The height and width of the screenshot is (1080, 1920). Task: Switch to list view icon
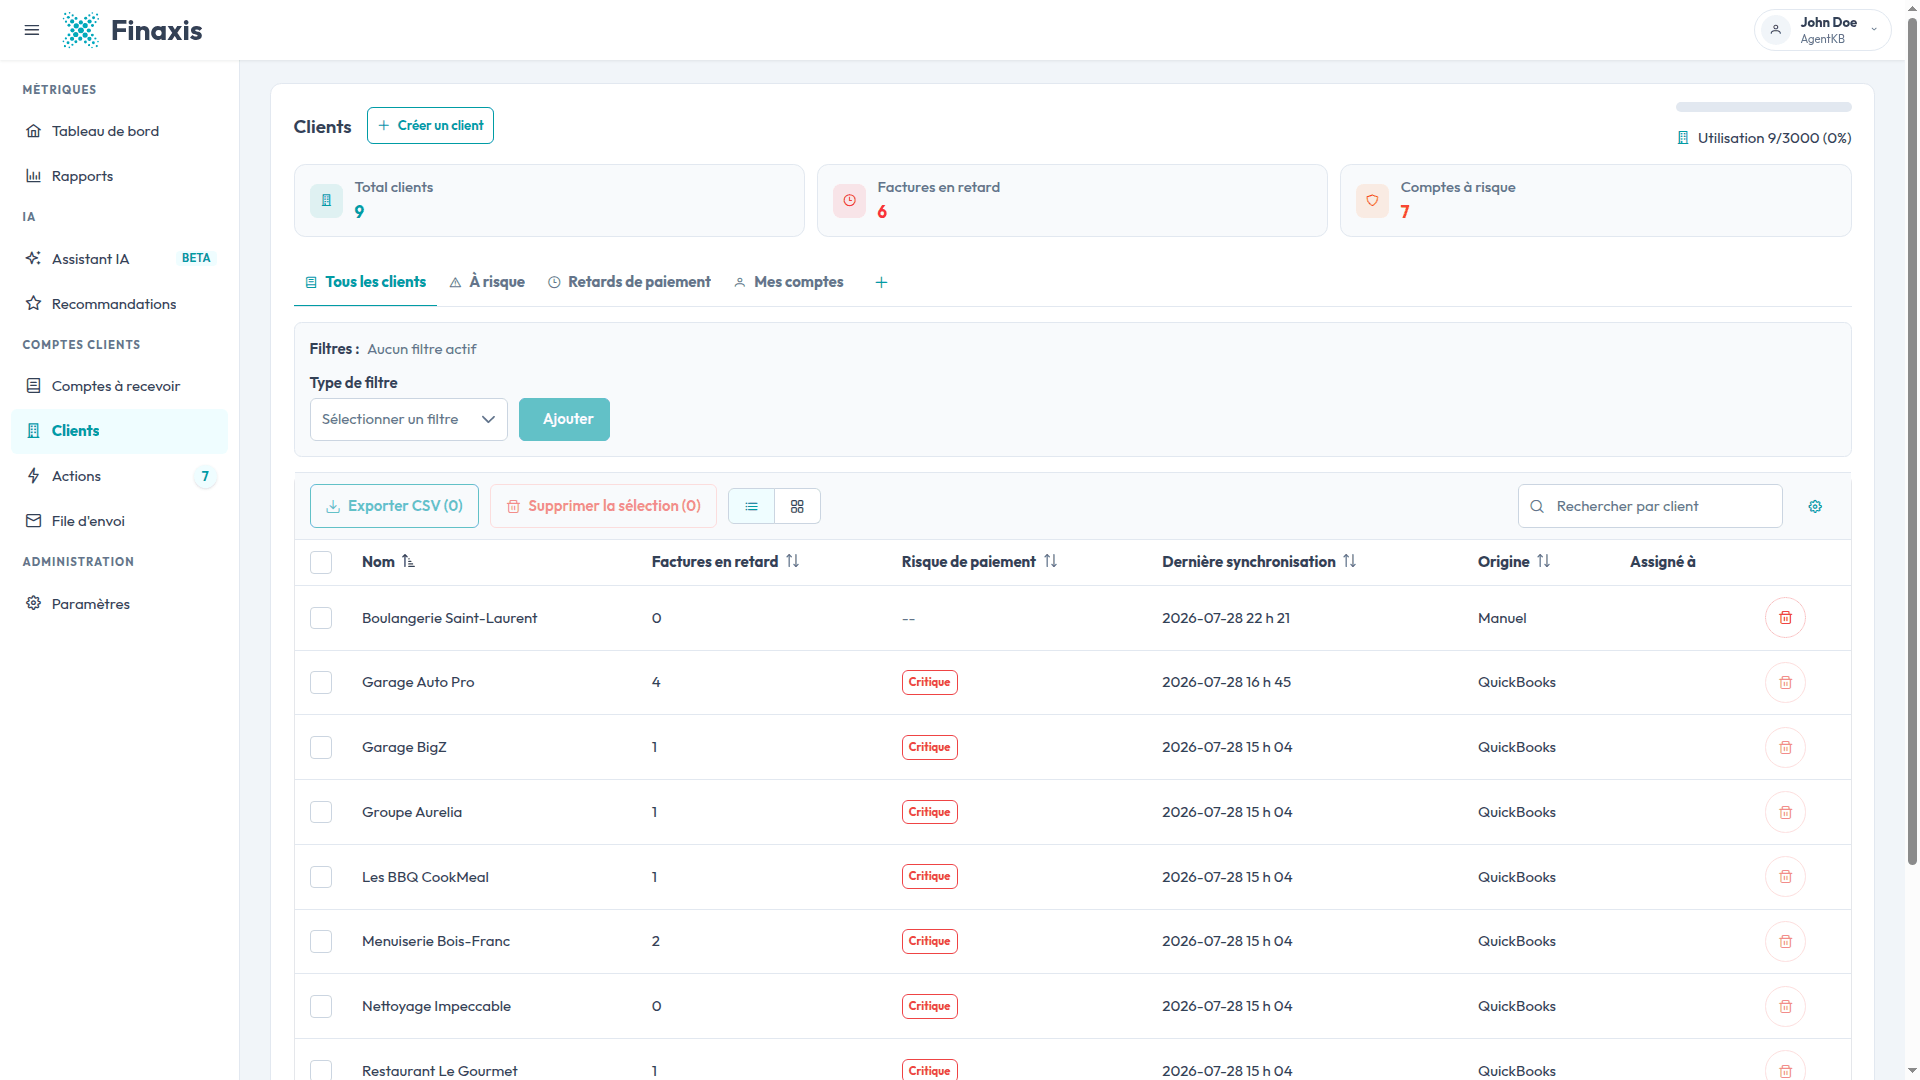tap(751, 506)
